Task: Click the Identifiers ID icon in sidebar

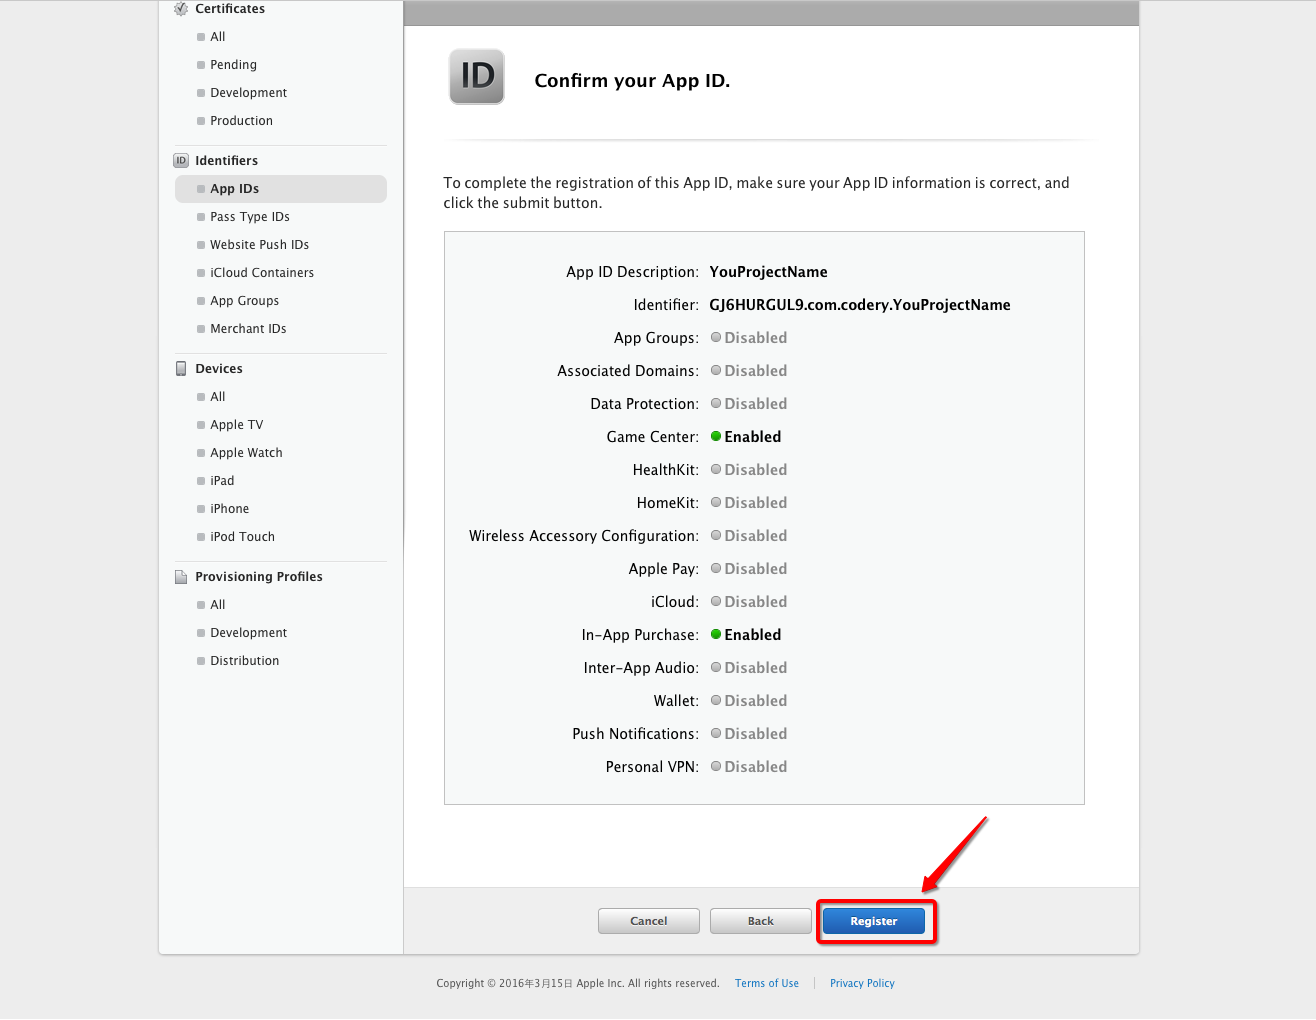Action: [x=181, y=160]
